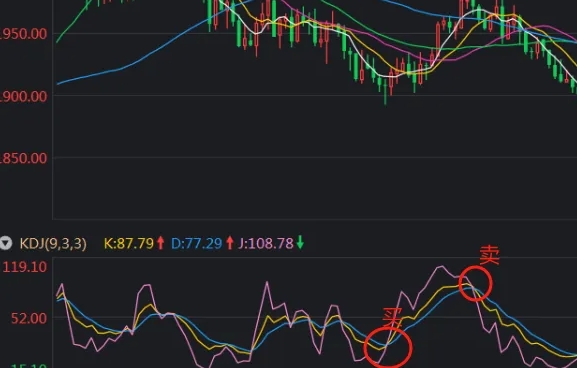577x368 pixels.
Task: Click the 1950.00 price axis label
Action: [x=24, y=34]
